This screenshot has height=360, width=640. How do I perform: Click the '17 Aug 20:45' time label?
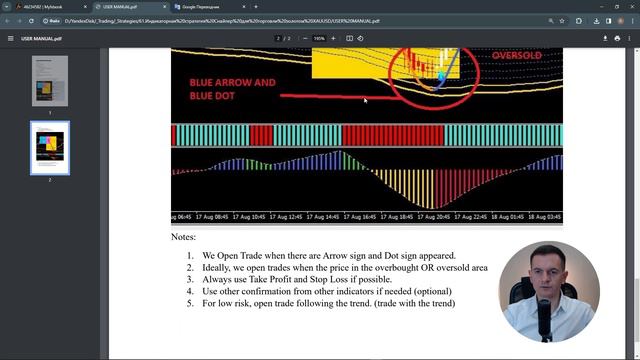click(x=433, y=217)
